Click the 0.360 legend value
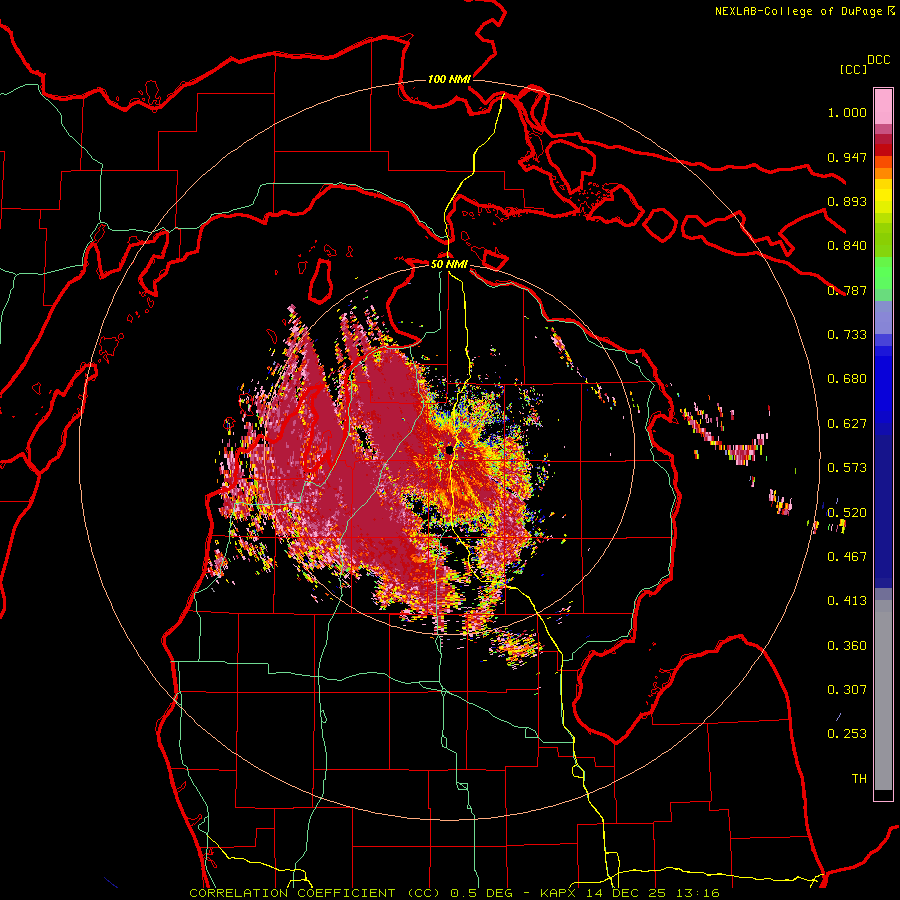Image resolution: width=900 pixels, height=900 pixels. click(847, 646)
